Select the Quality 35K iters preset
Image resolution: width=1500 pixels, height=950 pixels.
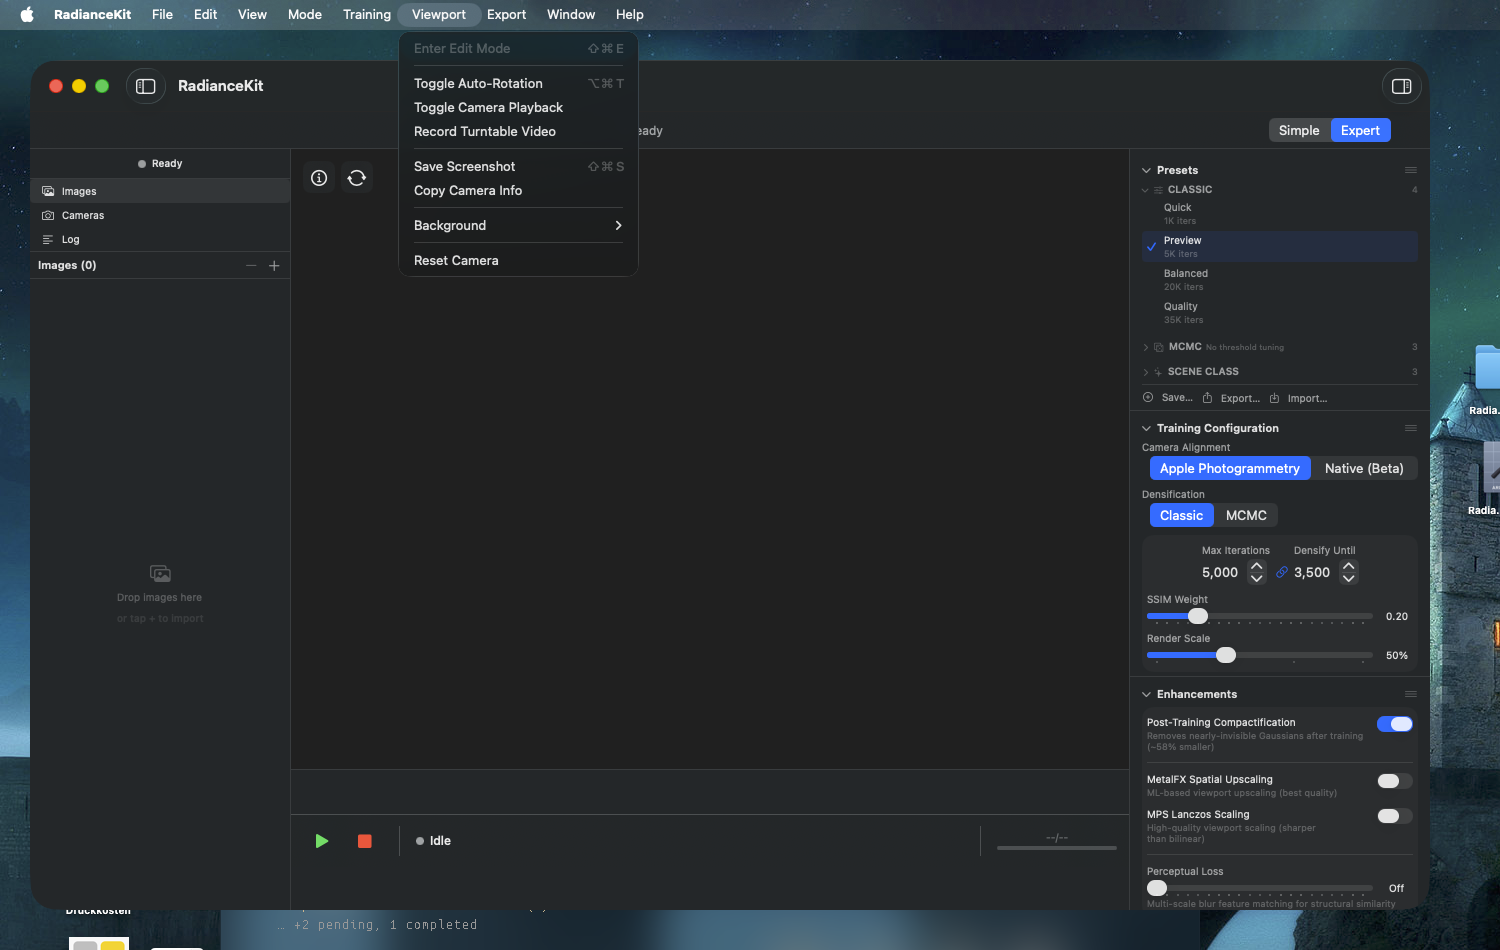[1280, 313]
